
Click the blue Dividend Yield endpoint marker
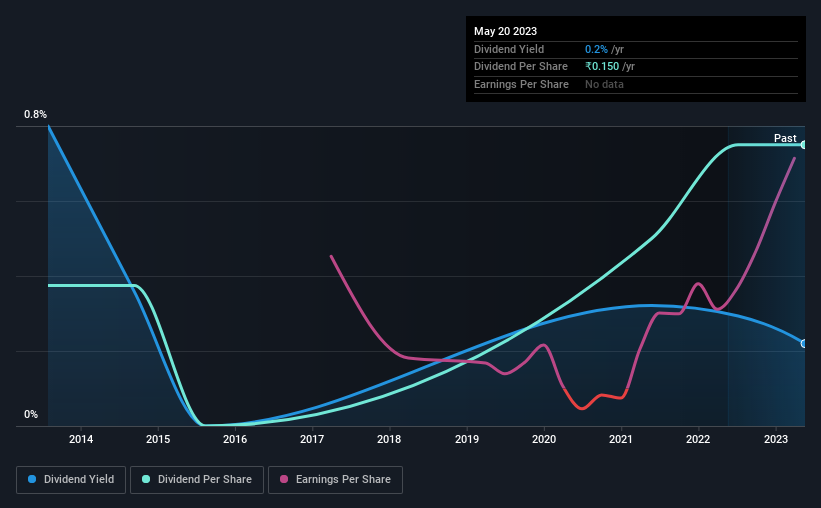pyautogui.click(x=803, y=344)
